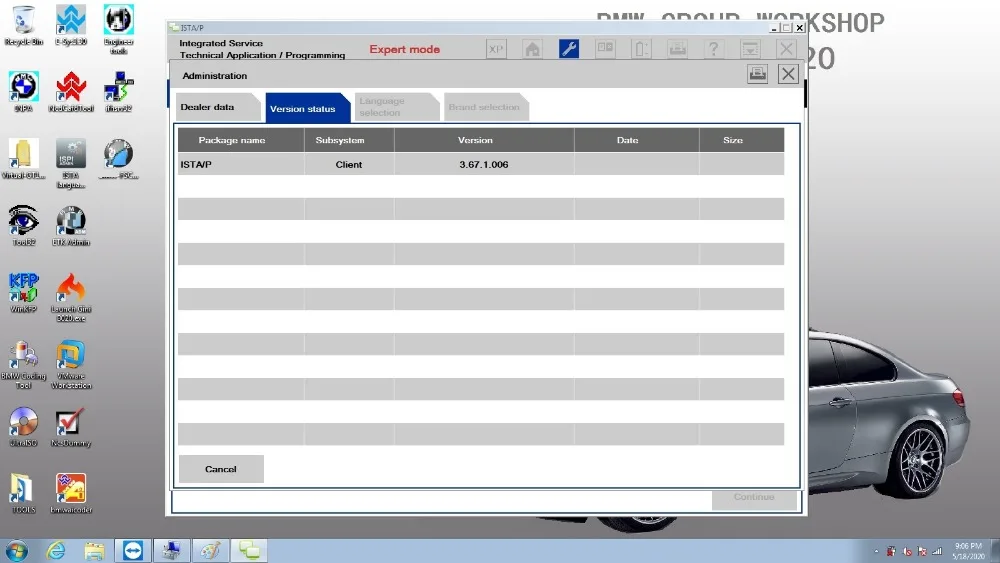The height and width of the screenshot is (563, 1000).
Task: Click the Size column header
Action: (x=742, y=140)
